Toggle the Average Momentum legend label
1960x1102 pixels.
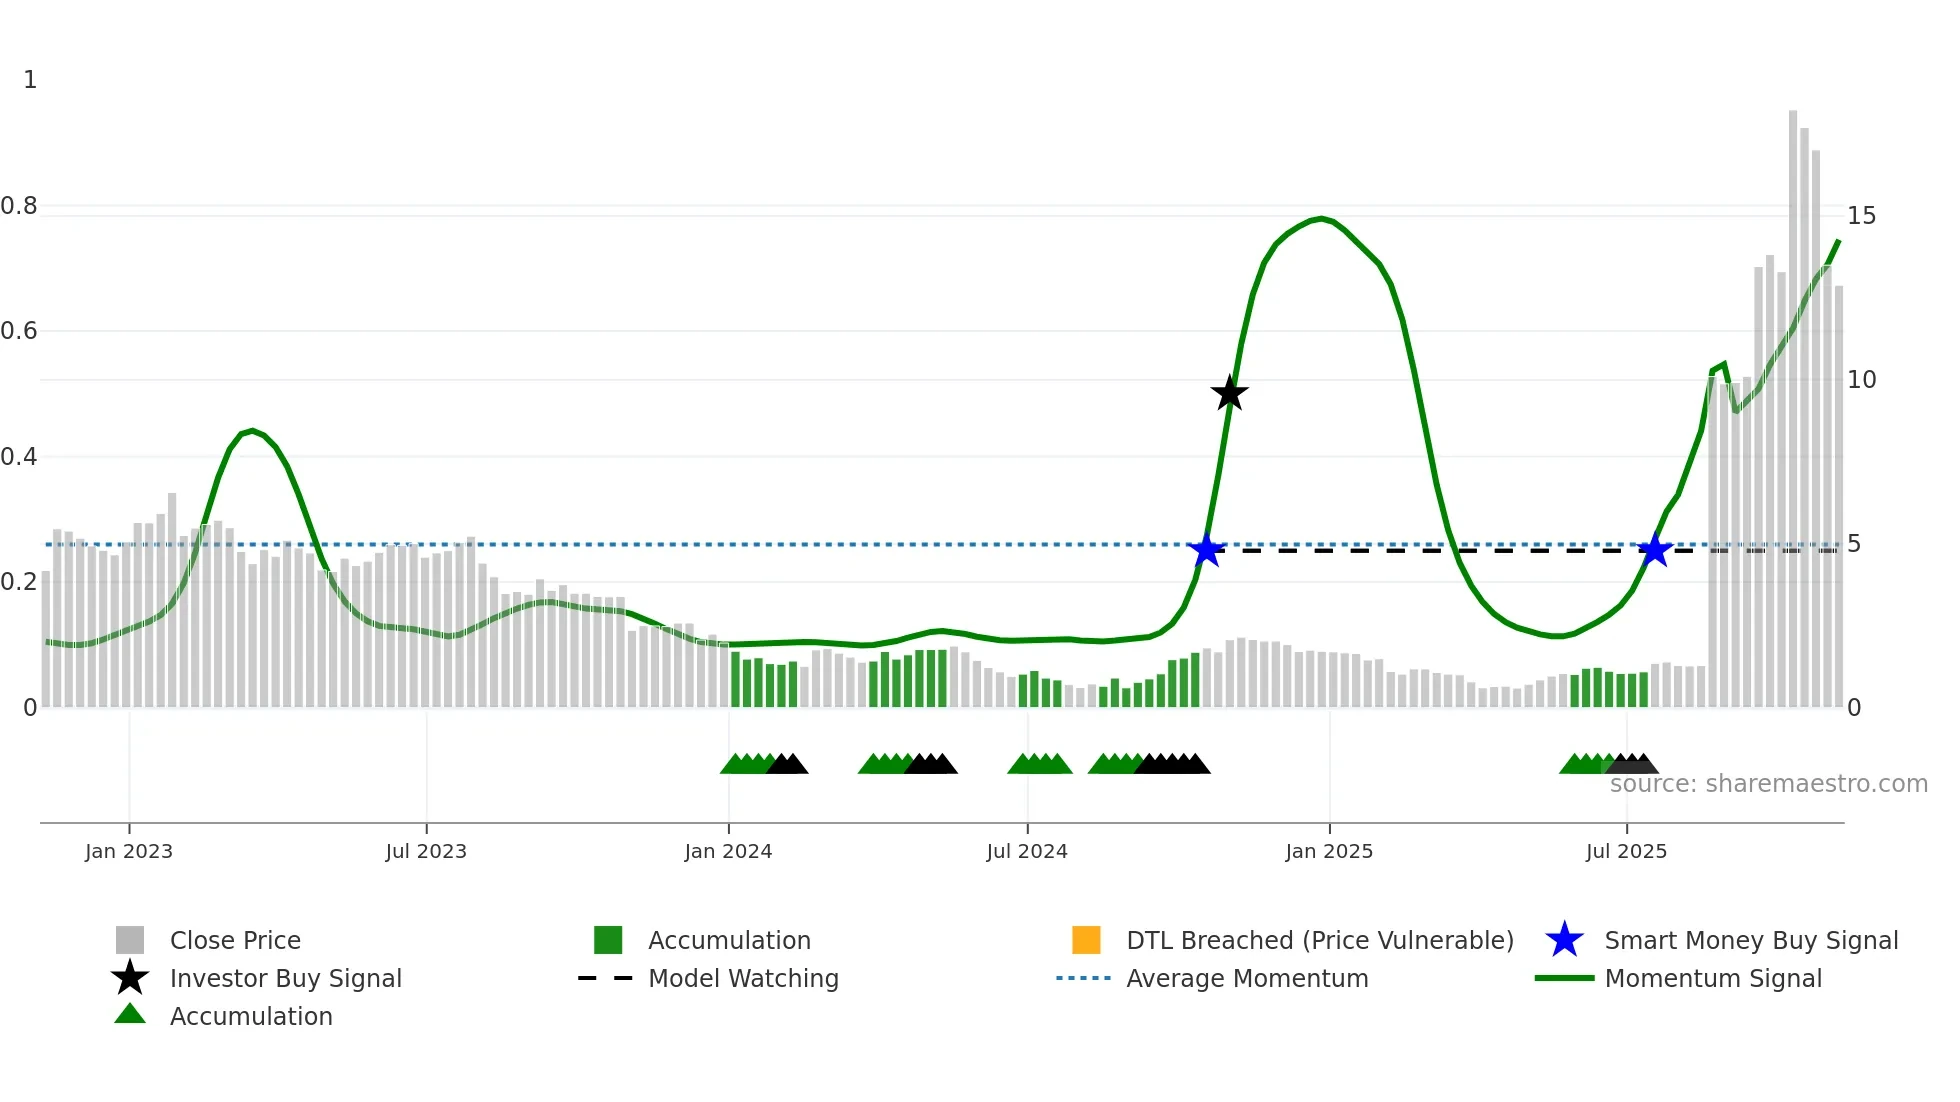(1247, 978)
